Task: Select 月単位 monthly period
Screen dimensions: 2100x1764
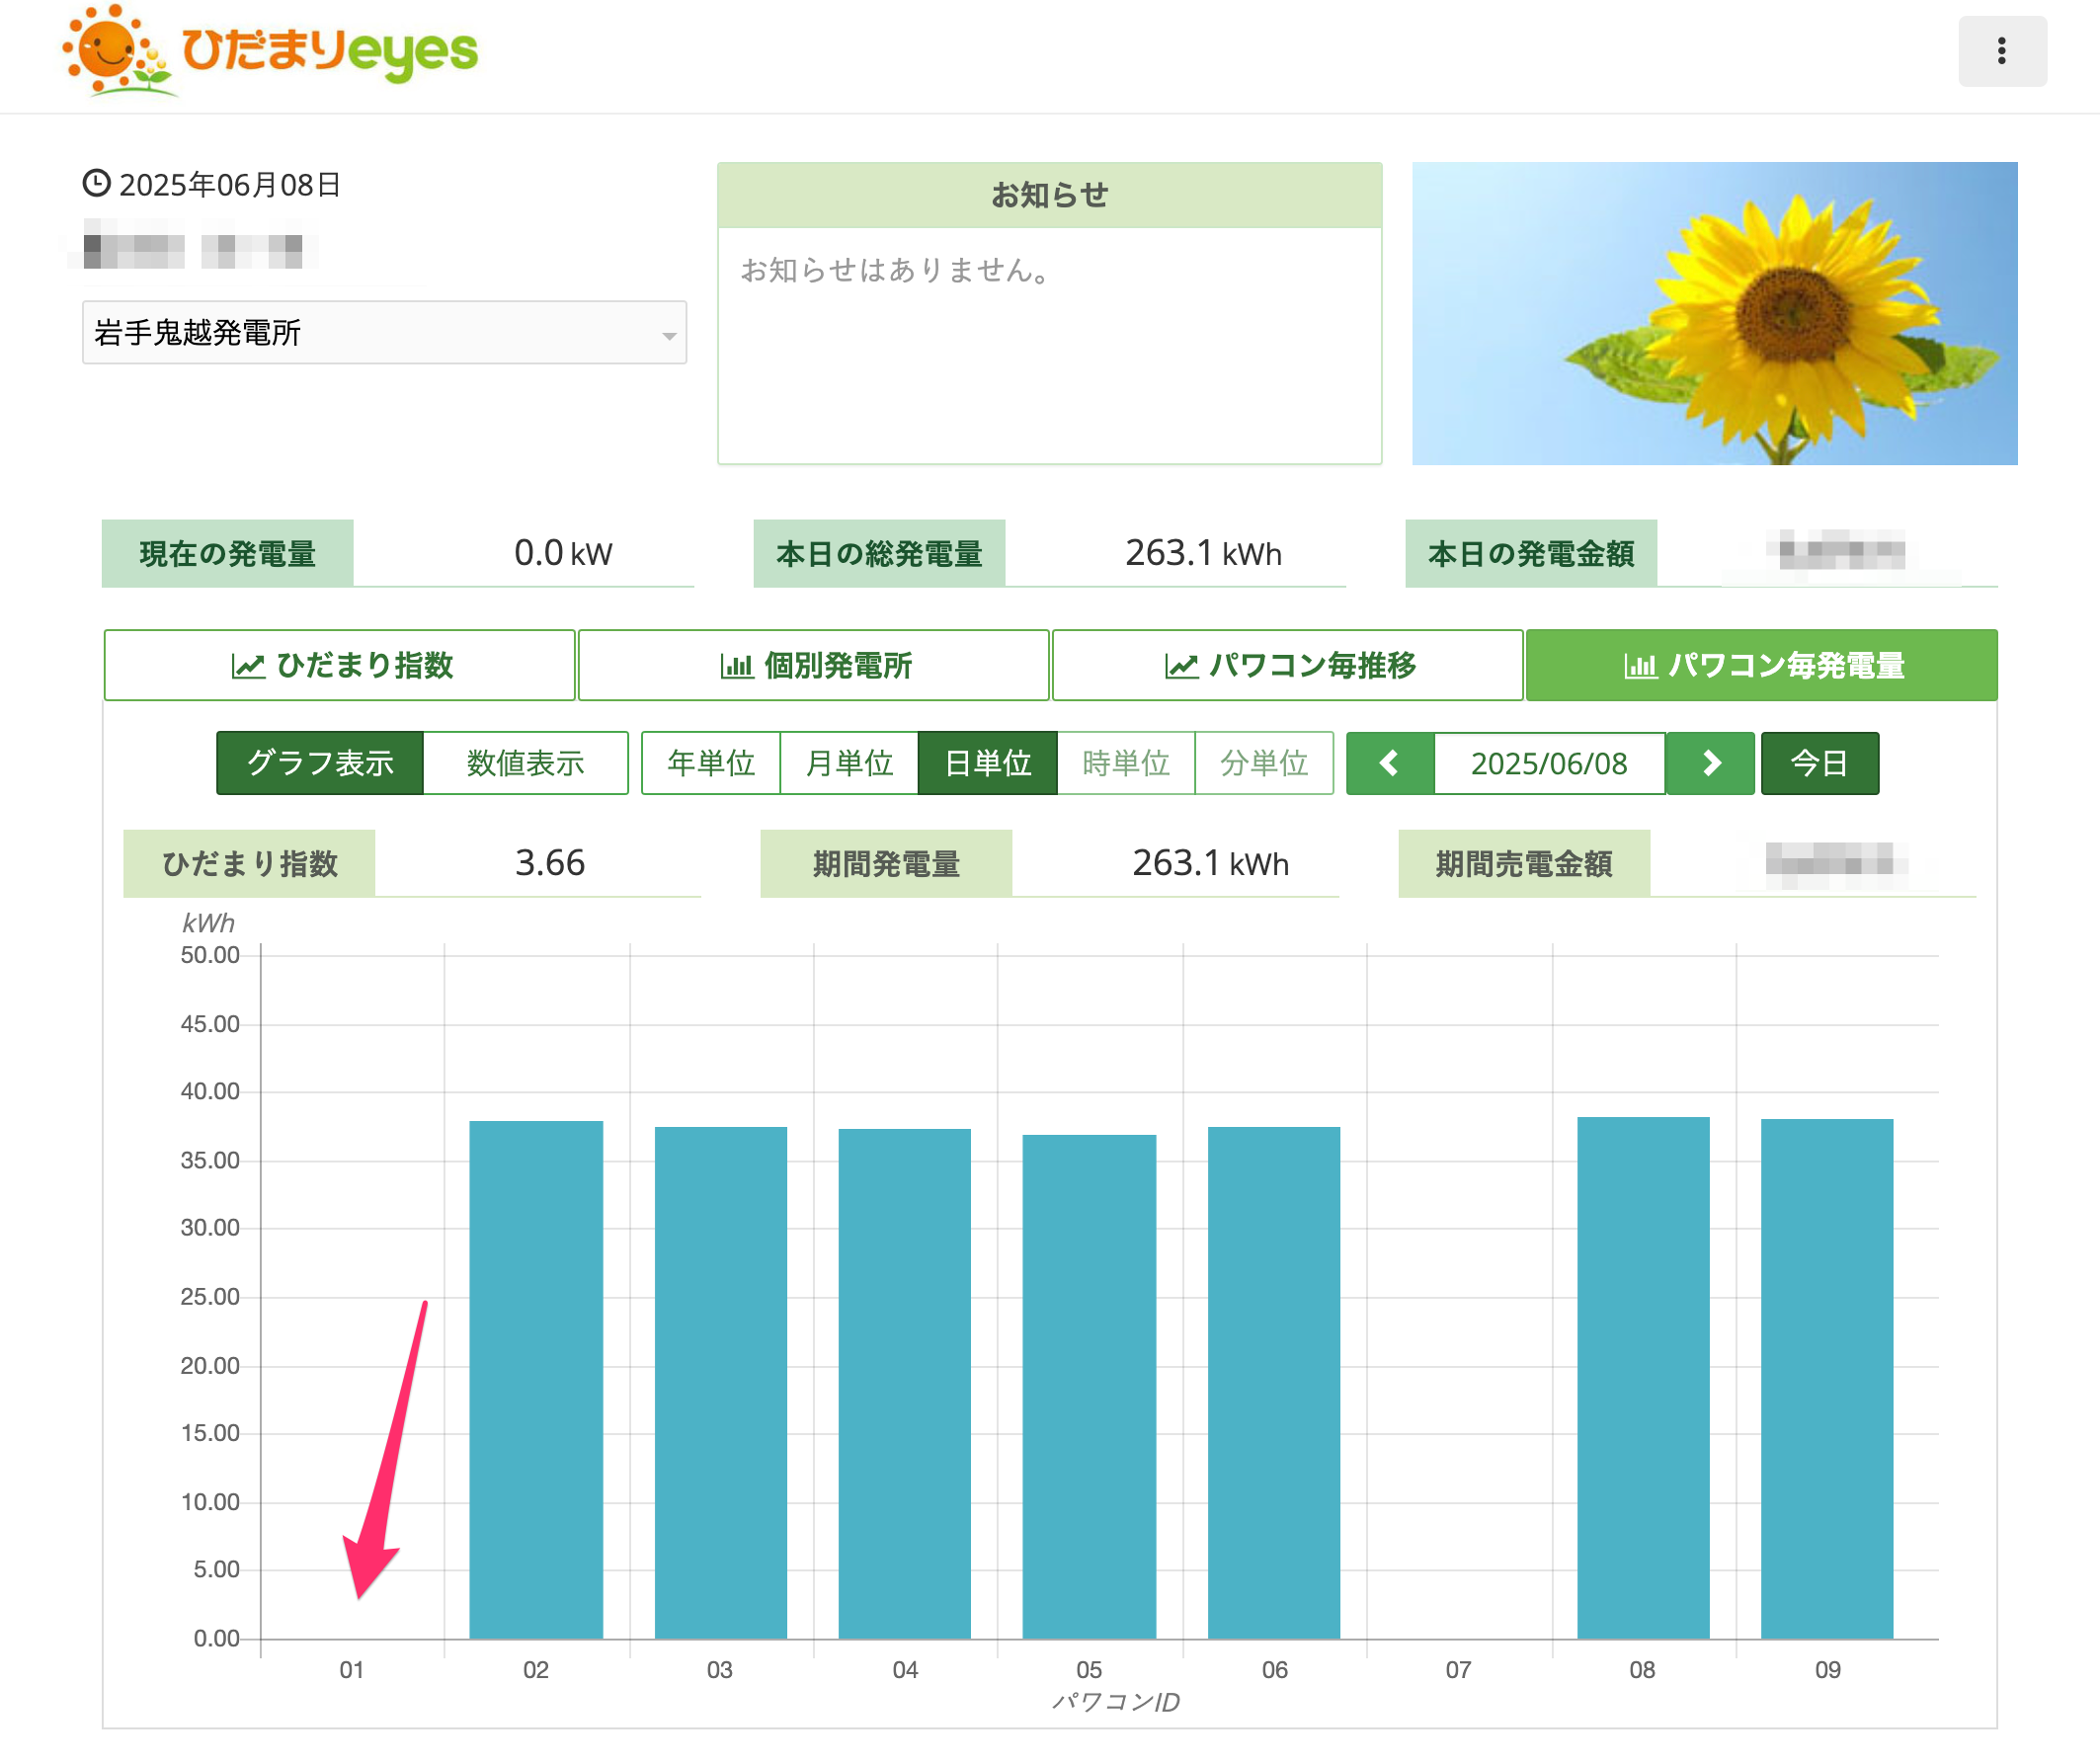Action: coord(849,763)
